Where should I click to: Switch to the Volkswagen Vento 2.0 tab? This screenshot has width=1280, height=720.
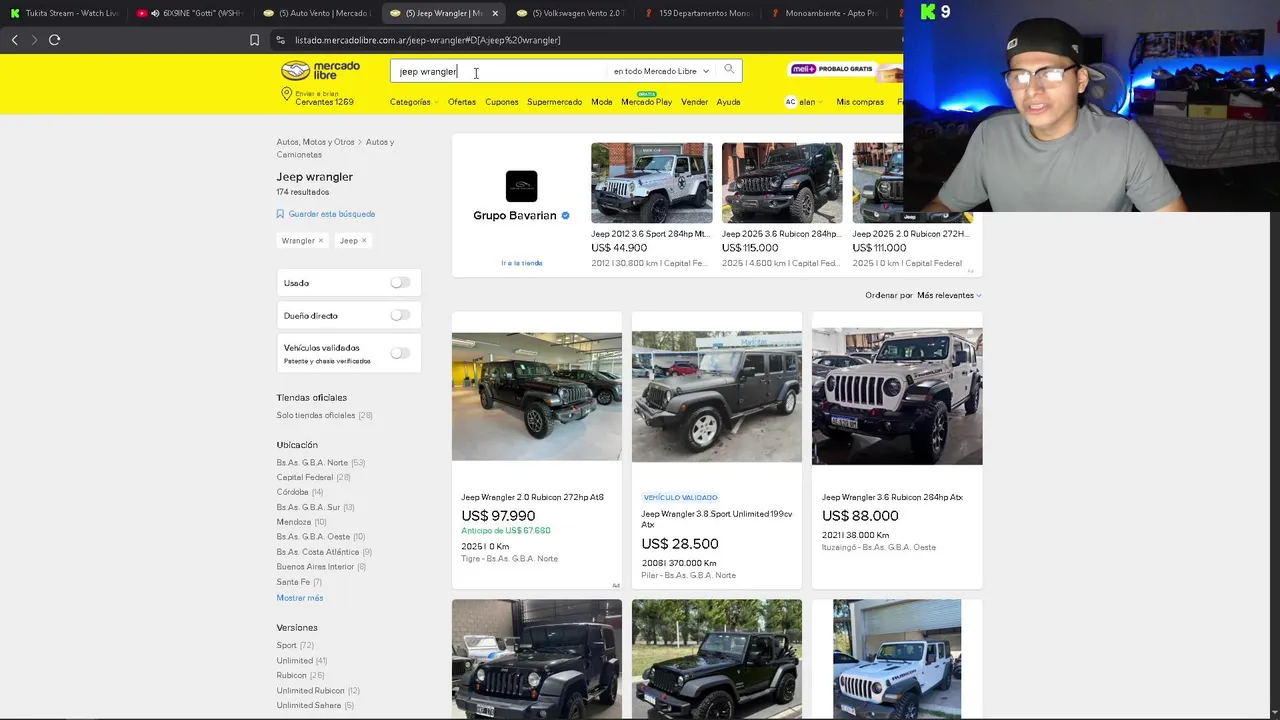point(570,13)
